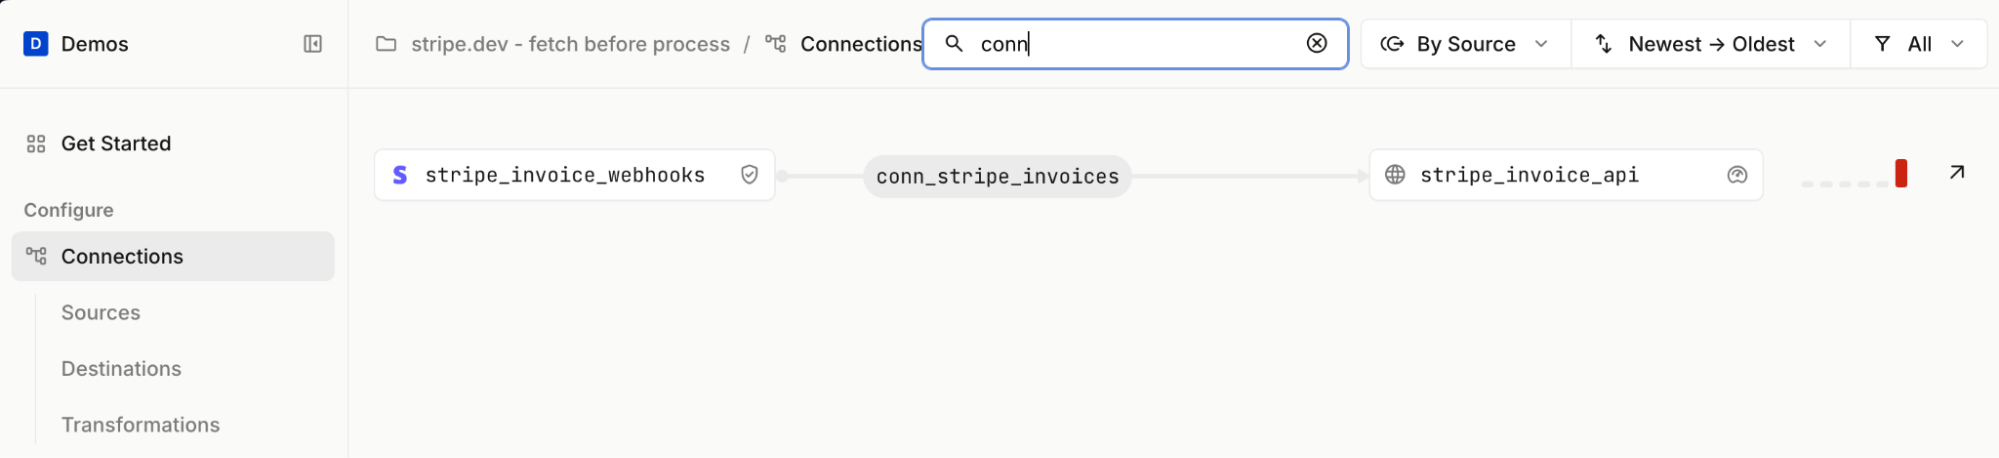Click the magnifier search icon
Image resolution: width=1999 pixels, height=458 pixels.
point(954,44)
